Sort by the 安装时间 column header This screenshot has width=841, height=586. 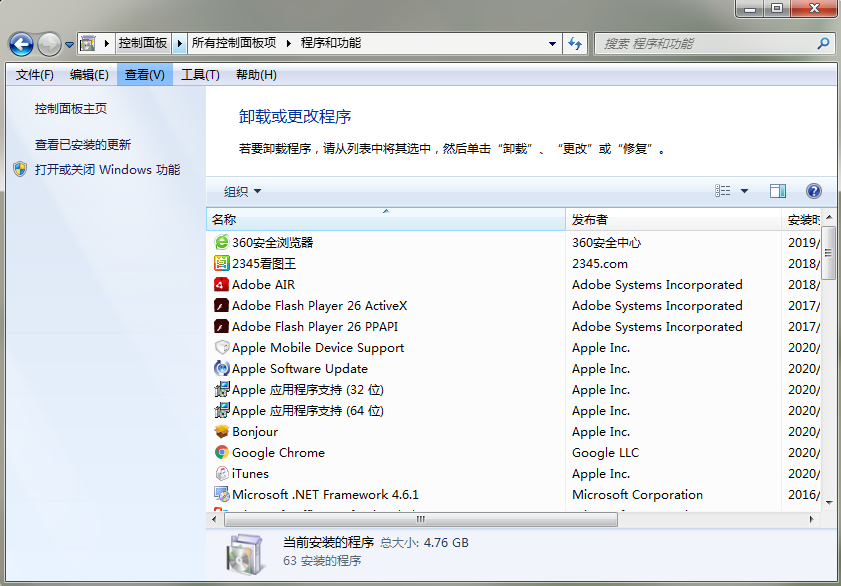(x=801, y=219)
